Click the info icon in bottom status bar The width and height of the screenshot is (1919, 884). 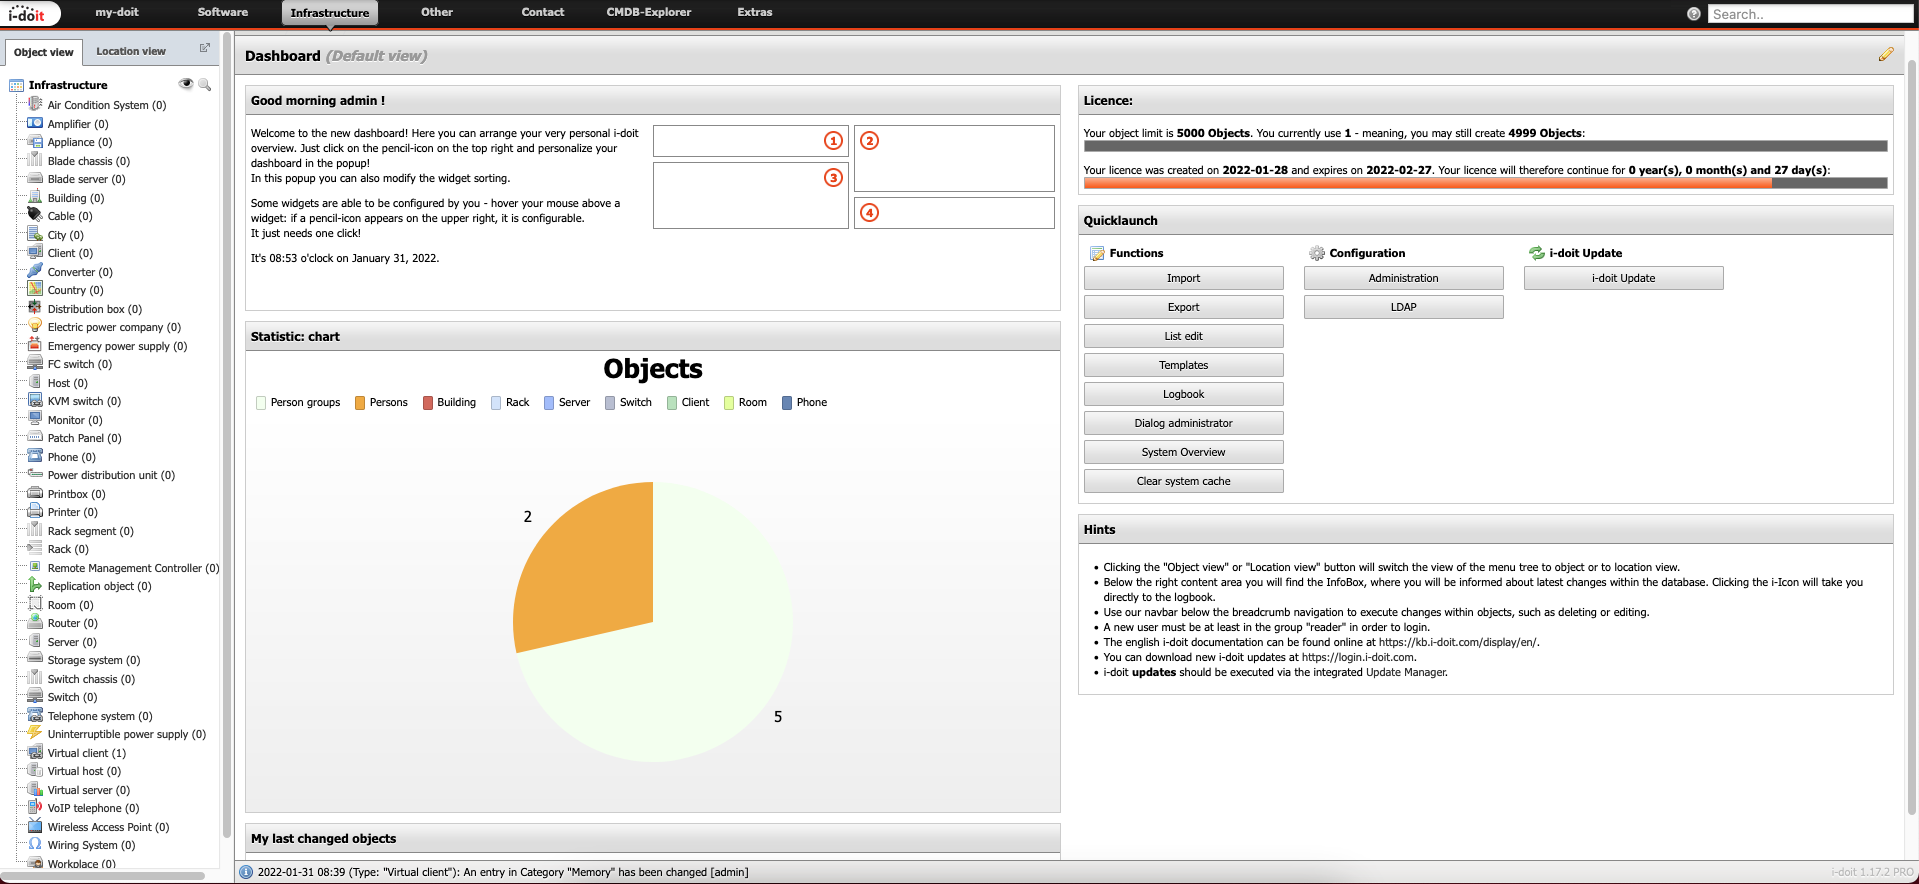point(246,872)
